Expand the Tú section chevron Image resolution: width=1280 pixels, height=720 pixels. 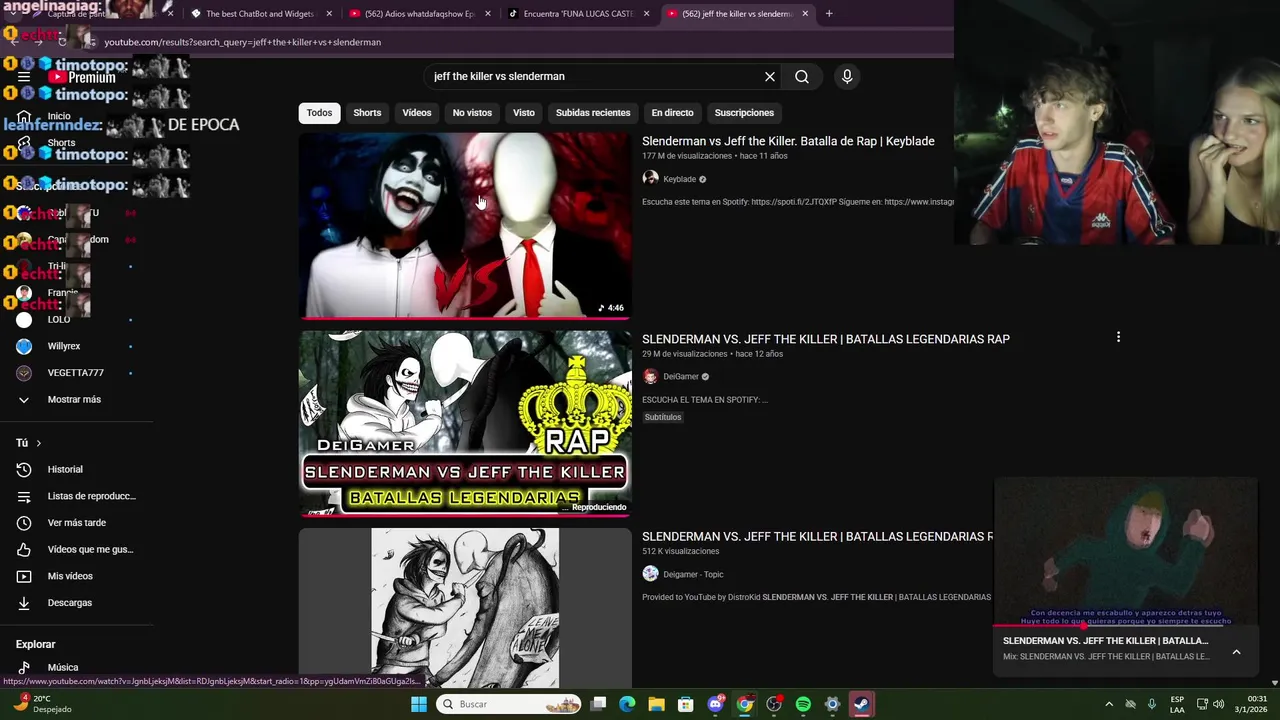[x=39, y=443]
